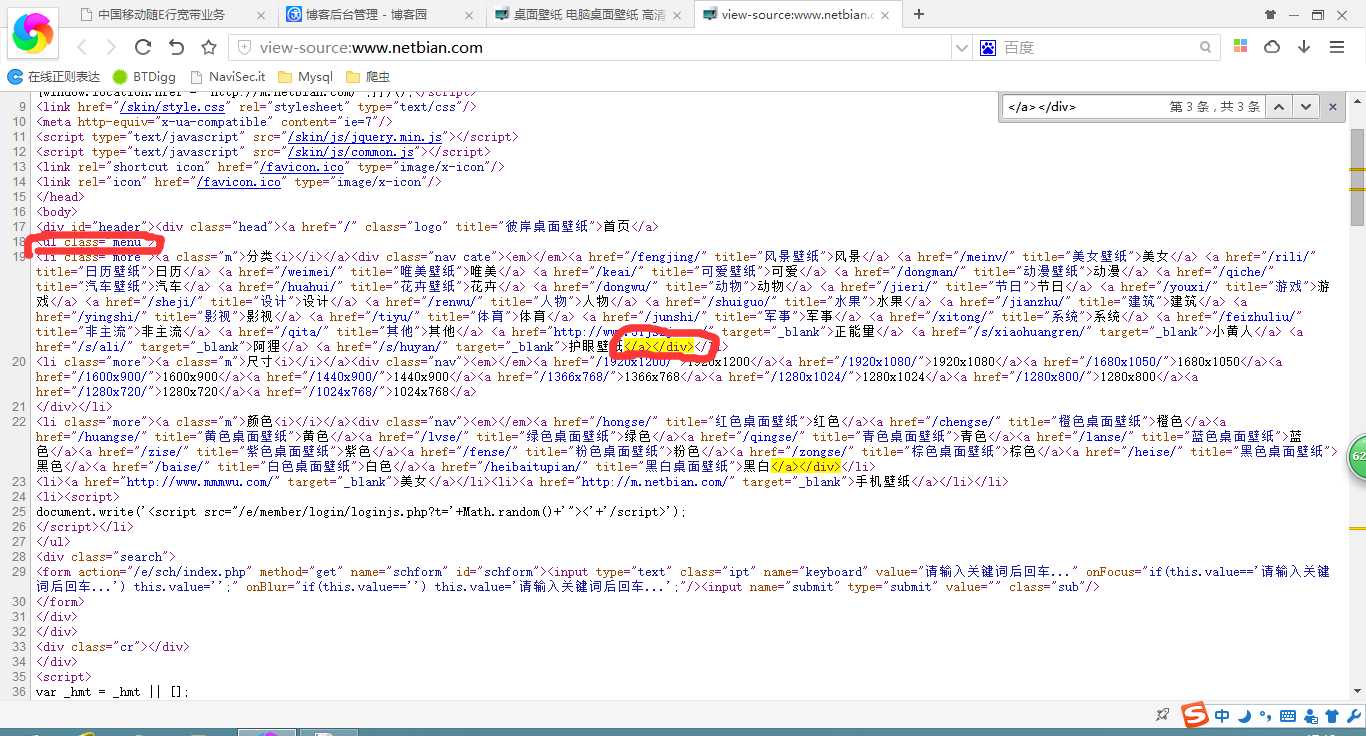Open the Sogou wrench settings icon
The width and height of the screenshot is (1366, 736).
[x=1352, y=716]
